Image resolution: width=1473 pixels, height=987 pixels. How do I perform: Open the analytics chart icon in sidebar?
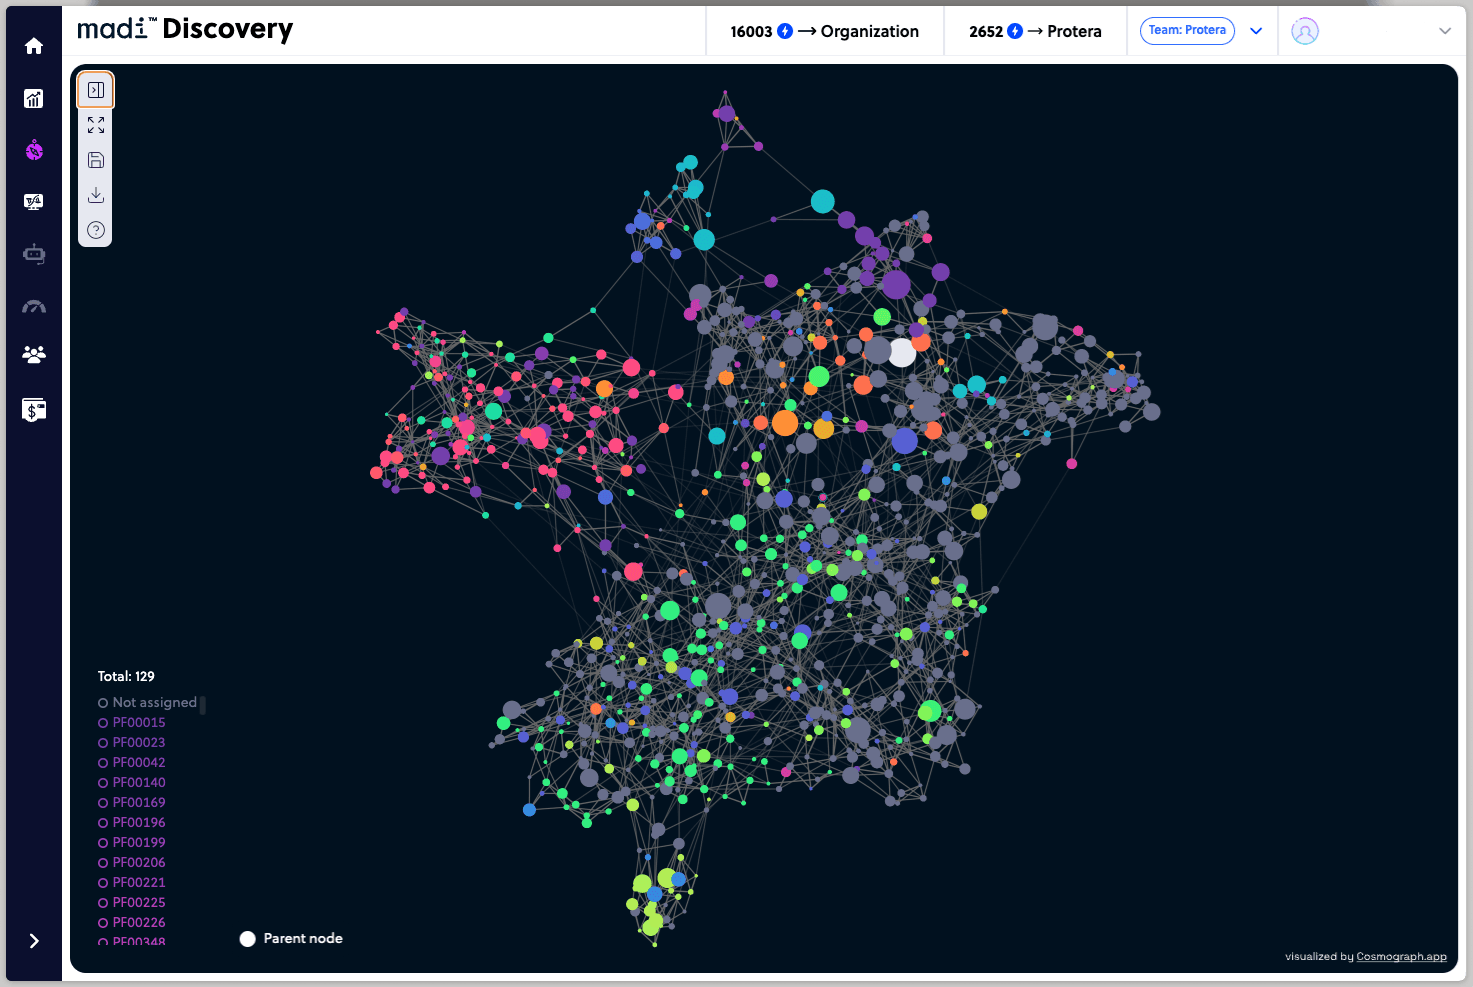pyautogui.click(x=34, y=98)
